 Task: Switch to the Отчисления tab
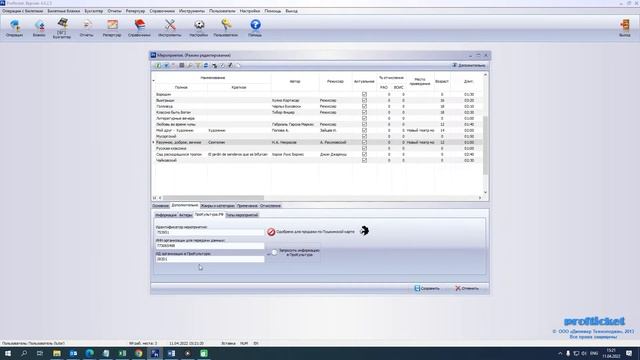point(270,206)
